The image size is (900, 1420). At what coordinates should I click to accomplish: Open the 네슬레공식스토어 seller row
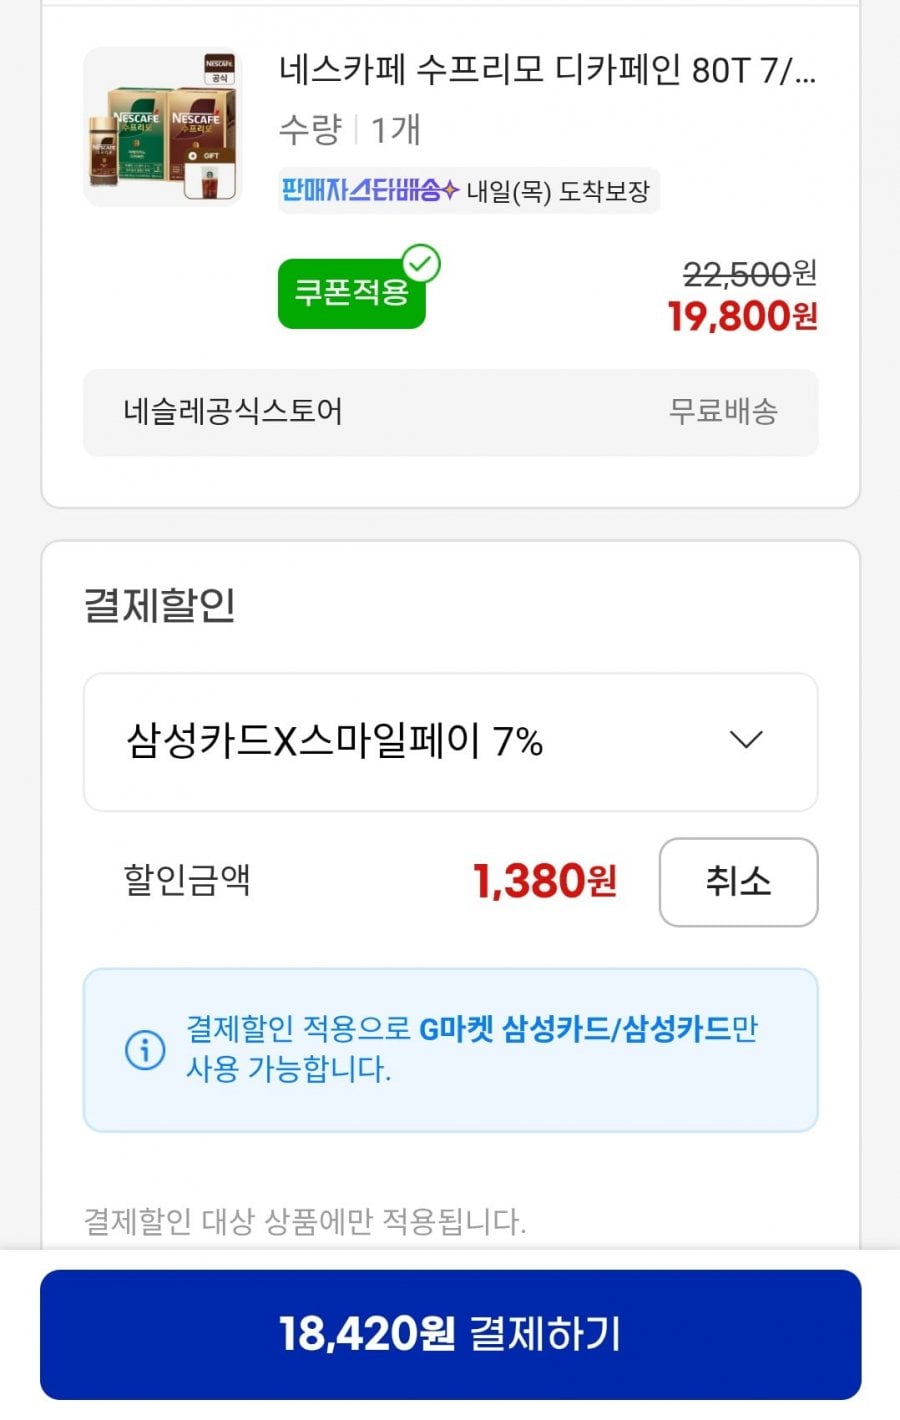pyautogui.click(x=450, y=412)
